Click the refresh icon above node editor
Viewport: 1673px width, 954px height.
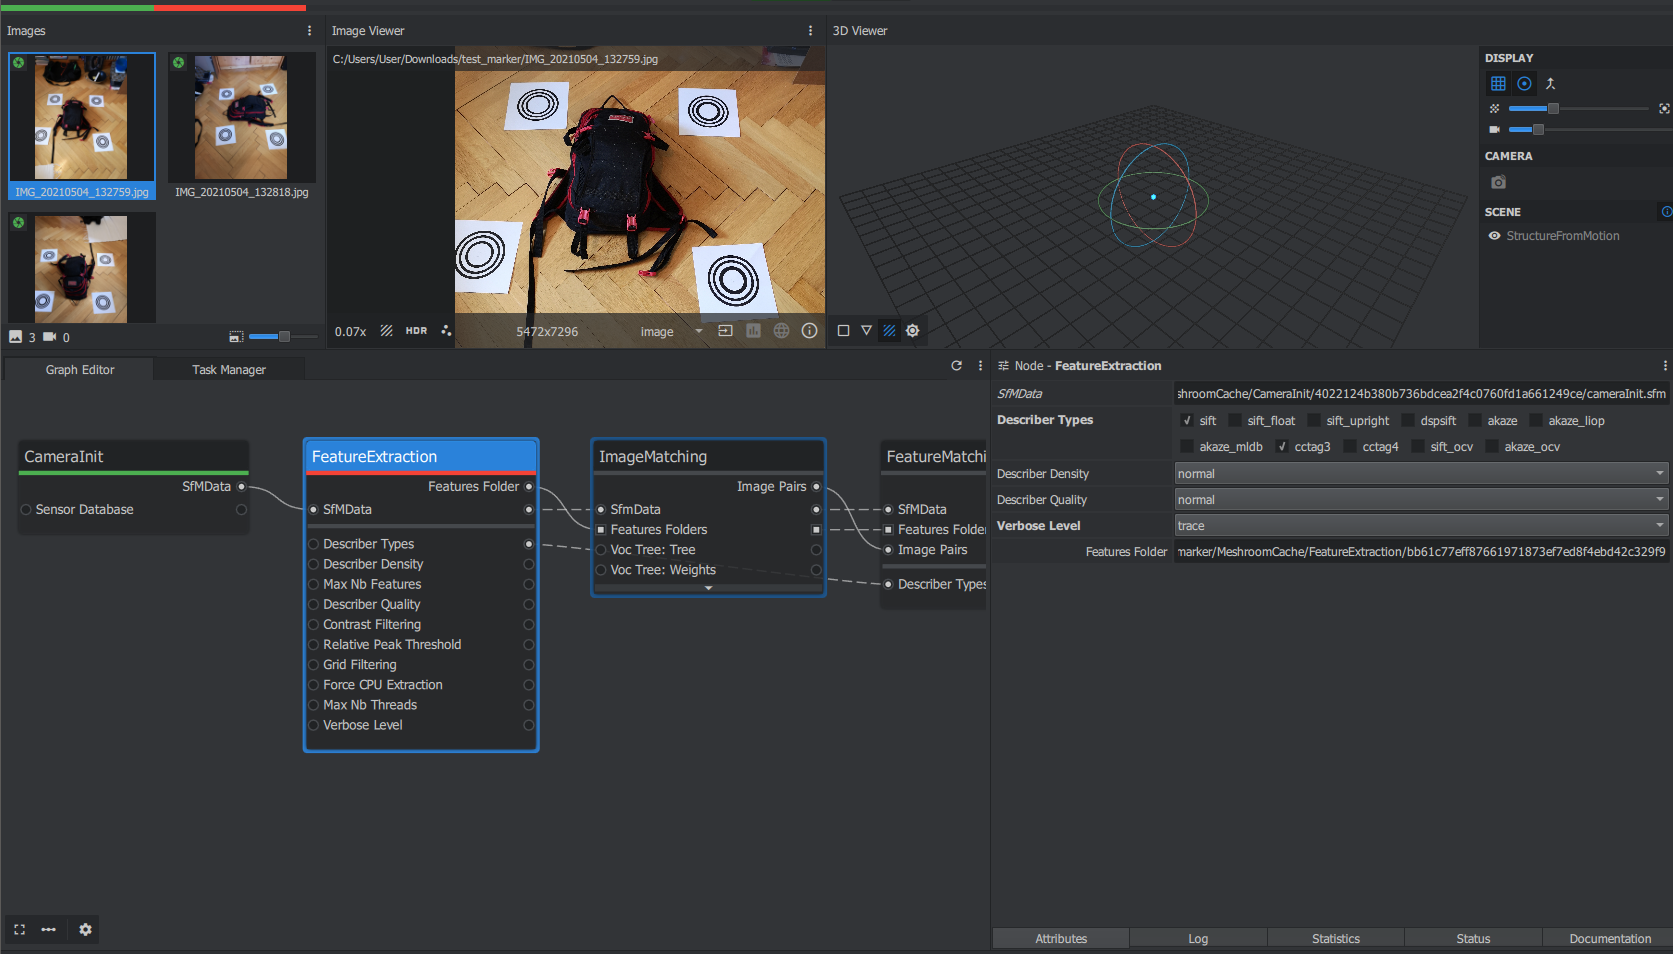[956, 366]
